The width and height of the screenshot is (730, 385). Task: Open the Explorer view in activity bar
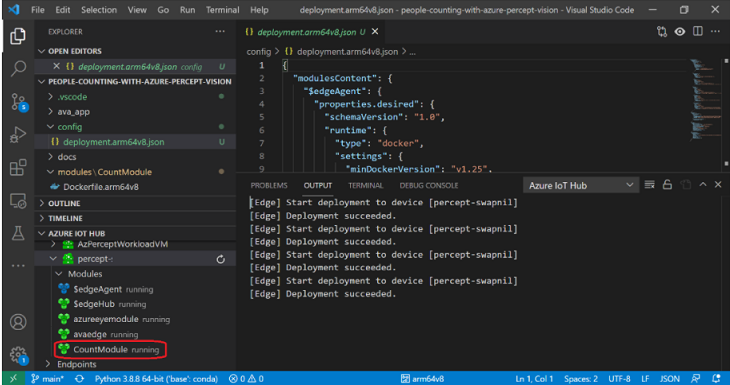click(x=18, y=36)
